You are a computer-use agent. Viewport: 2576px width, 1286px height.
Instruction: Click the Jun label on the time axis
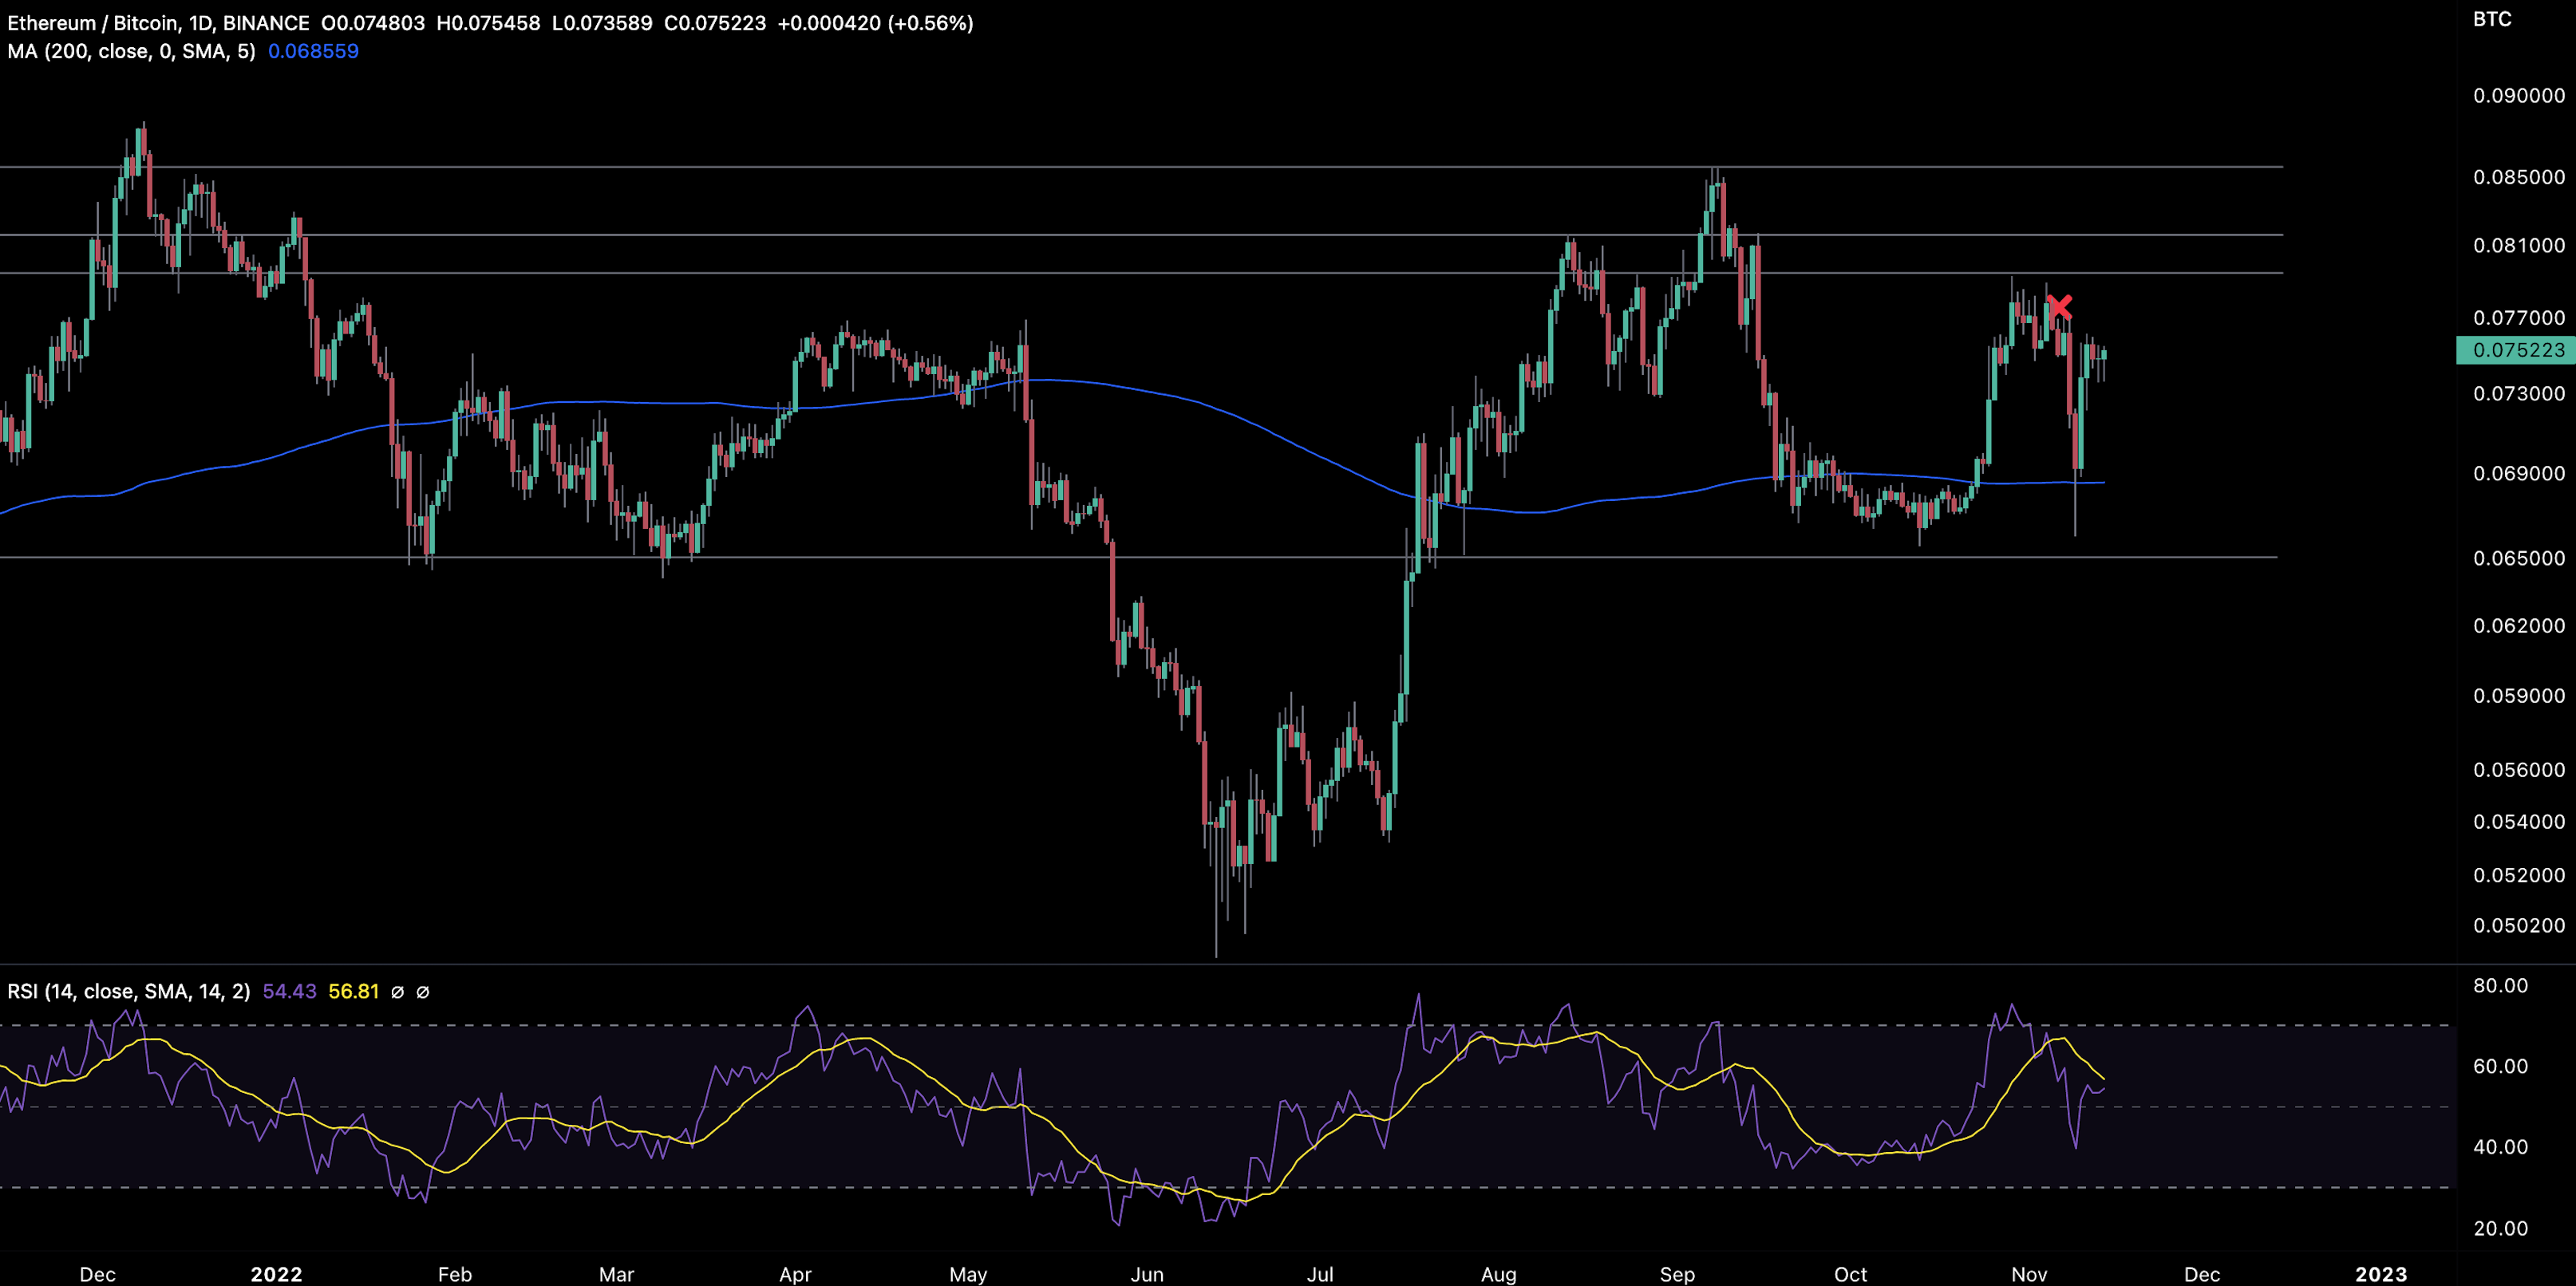[x=1147, y=1274]
